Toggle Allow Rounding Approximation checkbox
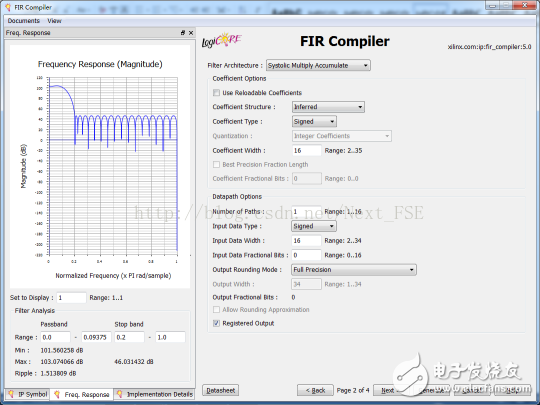Screen dimensions: 540x405 216,310
